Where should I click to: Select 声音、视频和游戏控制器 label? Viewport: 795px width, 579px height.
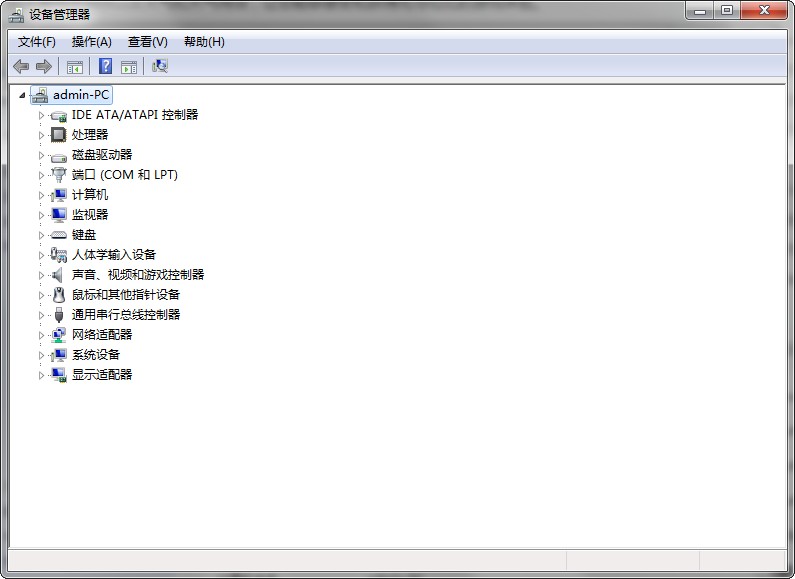[x=138, y=275]
